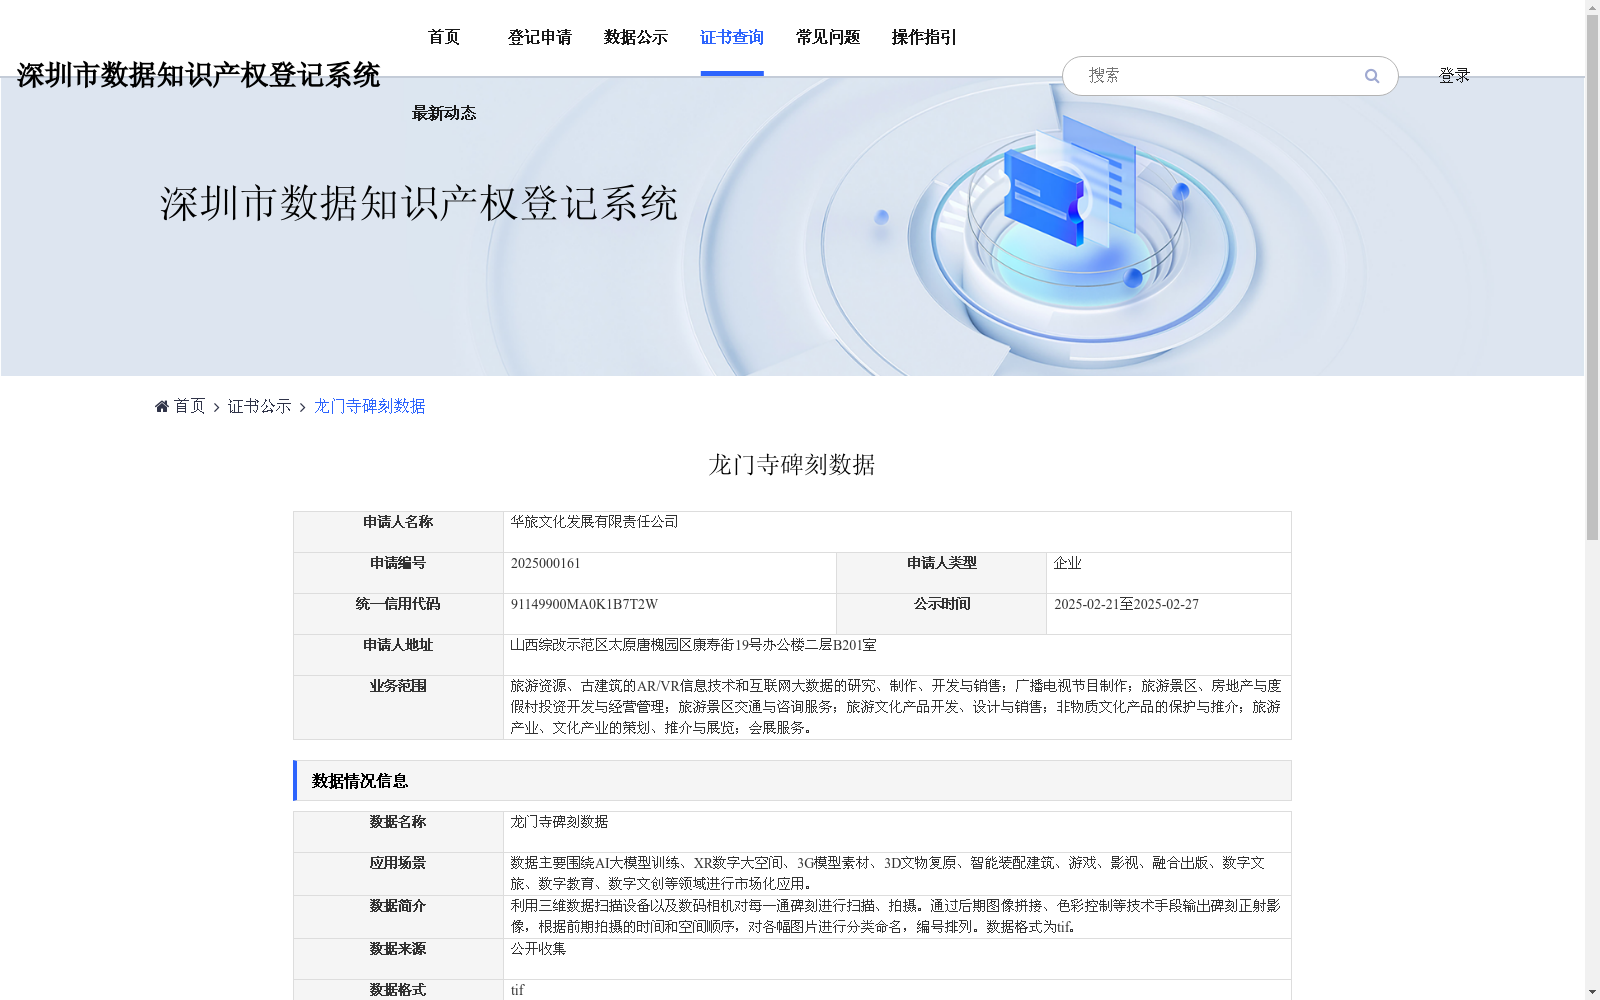
Task: Click the 3D document illustration in banner
Action: (1070, 180)
